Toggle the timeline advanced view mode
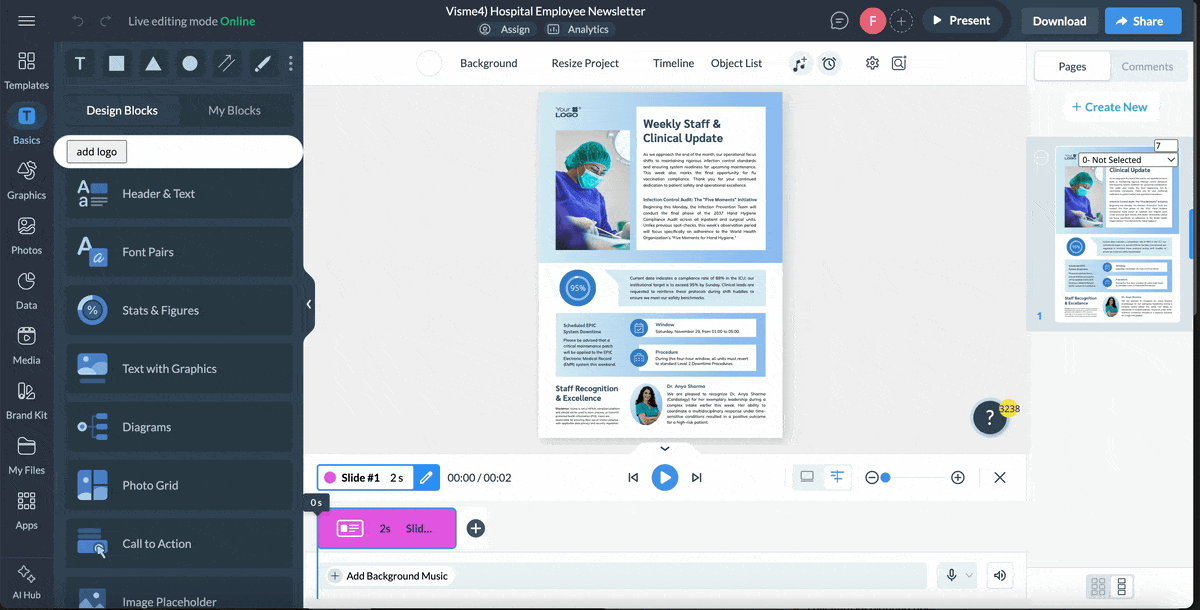Screen dimensions: 1200x610 pyautogui.click(x=837, y=477)
